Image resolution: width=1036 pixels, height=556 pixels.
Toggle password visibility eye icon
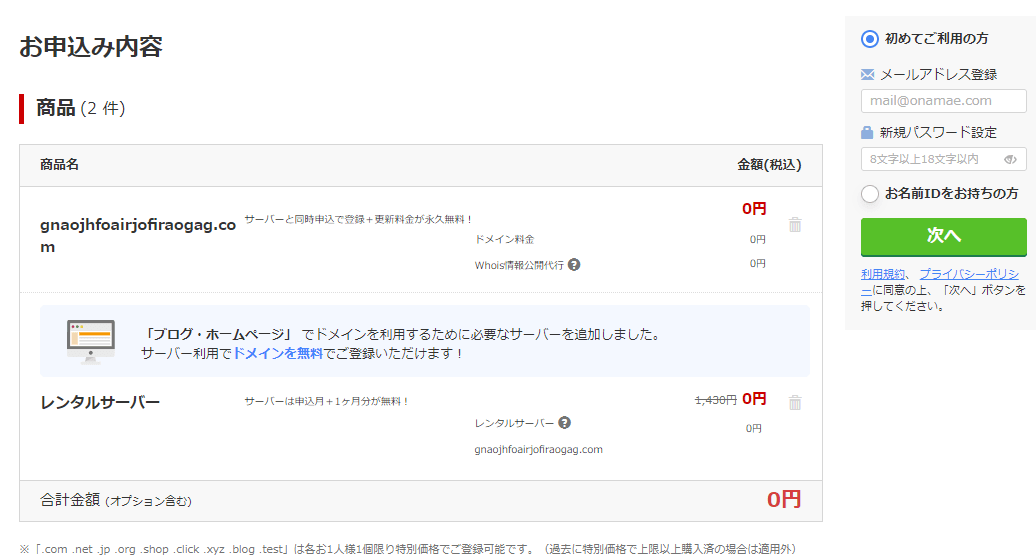1010,159
